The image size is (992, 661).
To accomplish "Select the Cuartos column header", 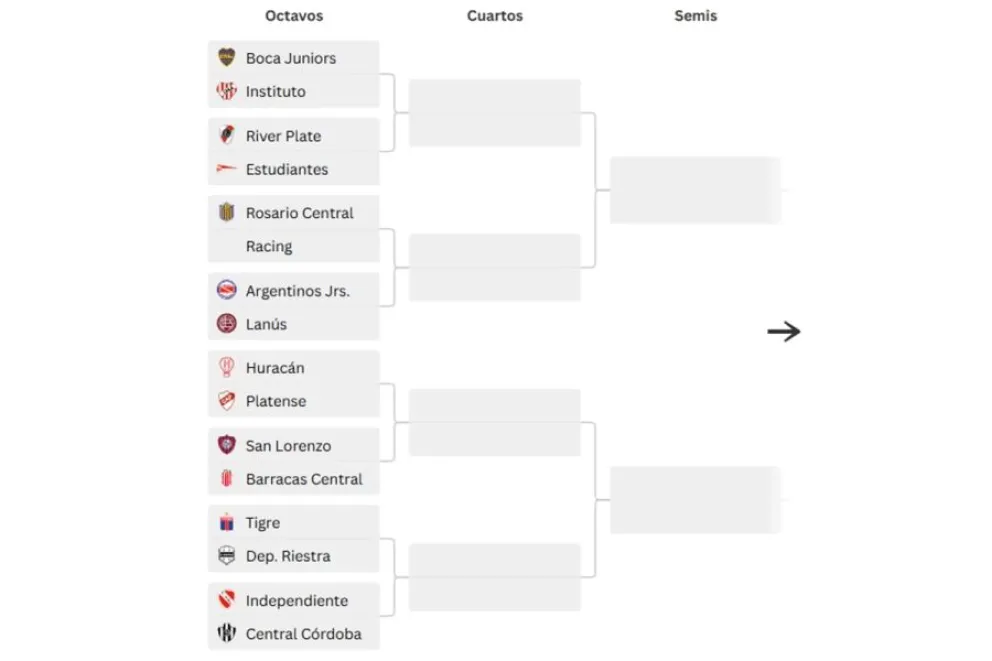I will 495,16.
